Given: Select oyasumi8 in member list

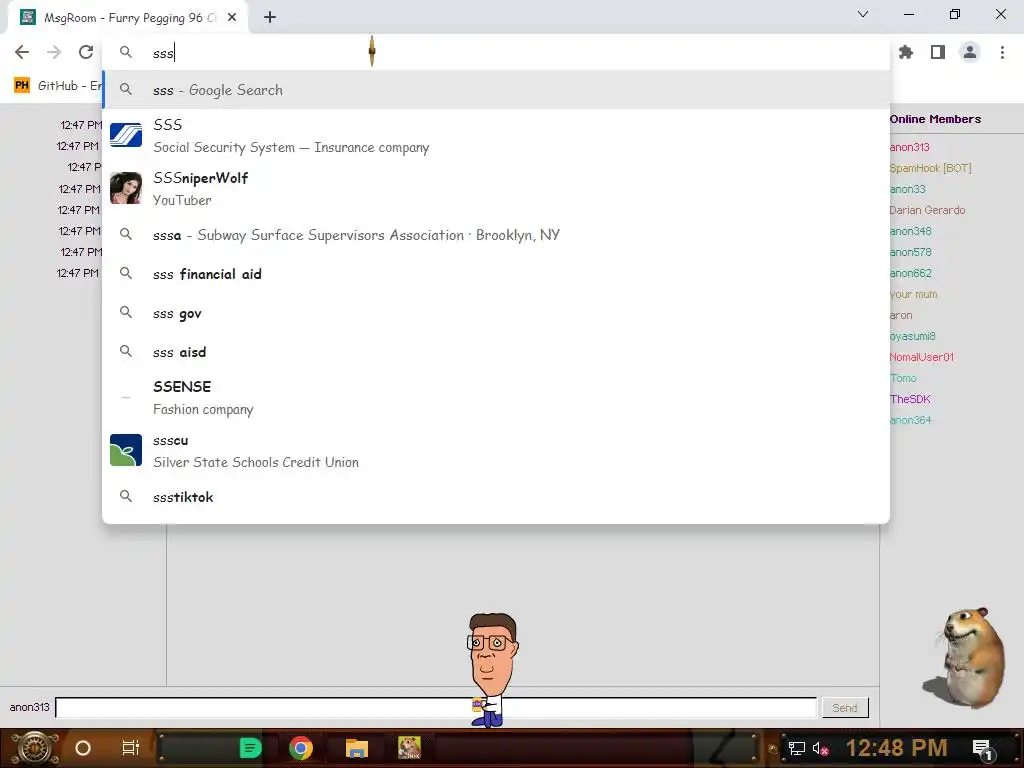Looking at the screenshot, I should tap(912, 336).
